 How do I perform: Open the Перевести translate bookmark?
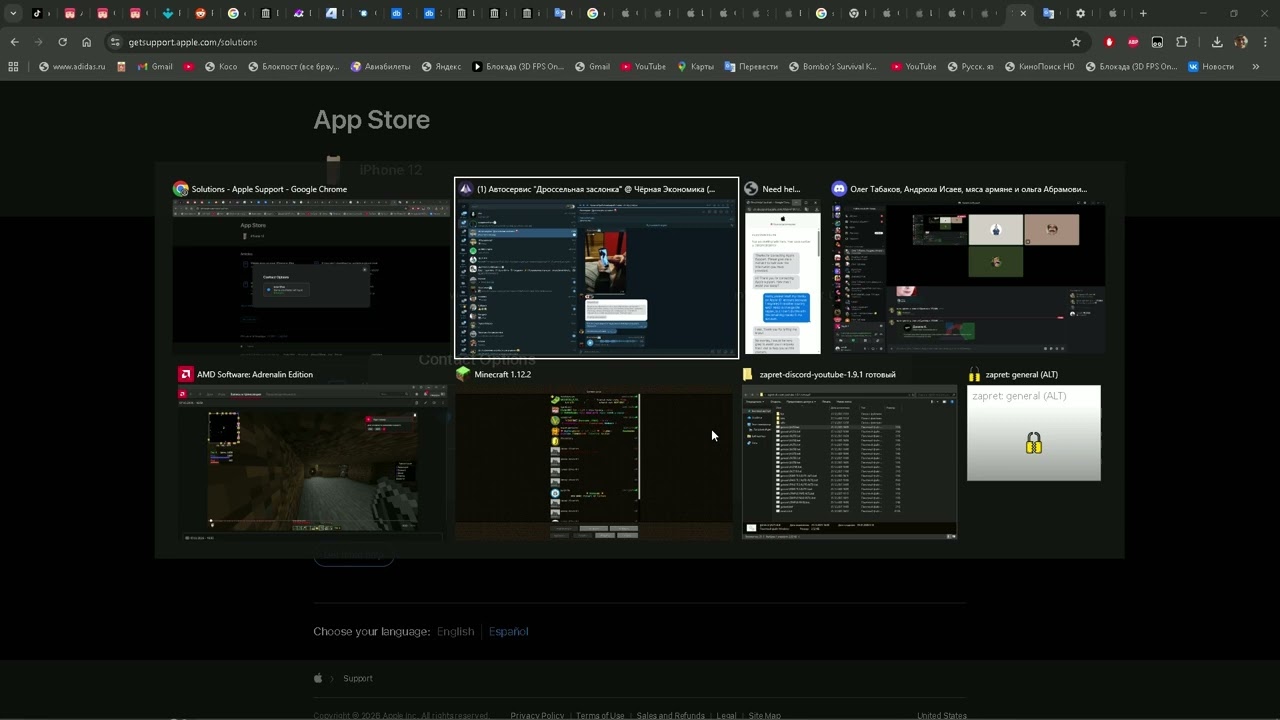pos(751,67)
